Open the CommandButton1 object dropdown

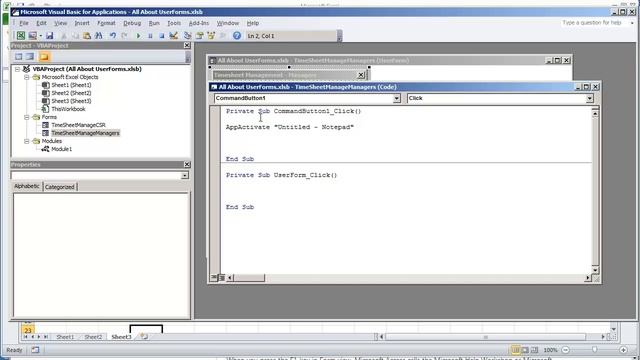396,98
